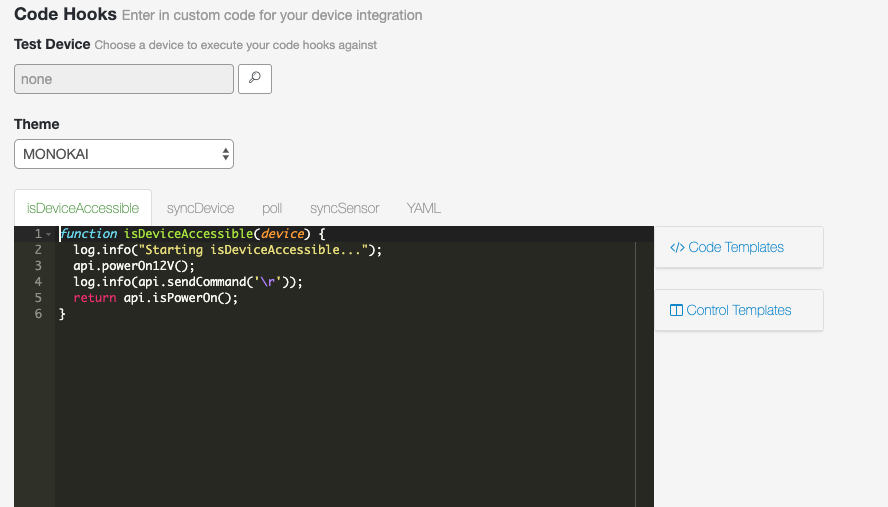Click the closing brace on line 6

(62, 313)
